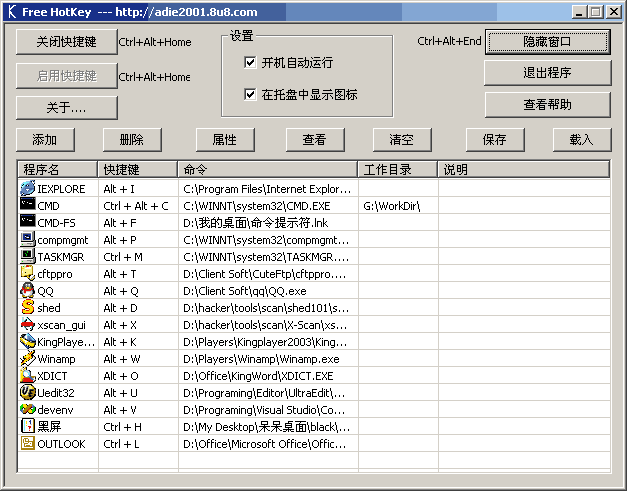Screen dimensions: 627x491
Task: Select the cftppro icon
Action: click(28, 273)
